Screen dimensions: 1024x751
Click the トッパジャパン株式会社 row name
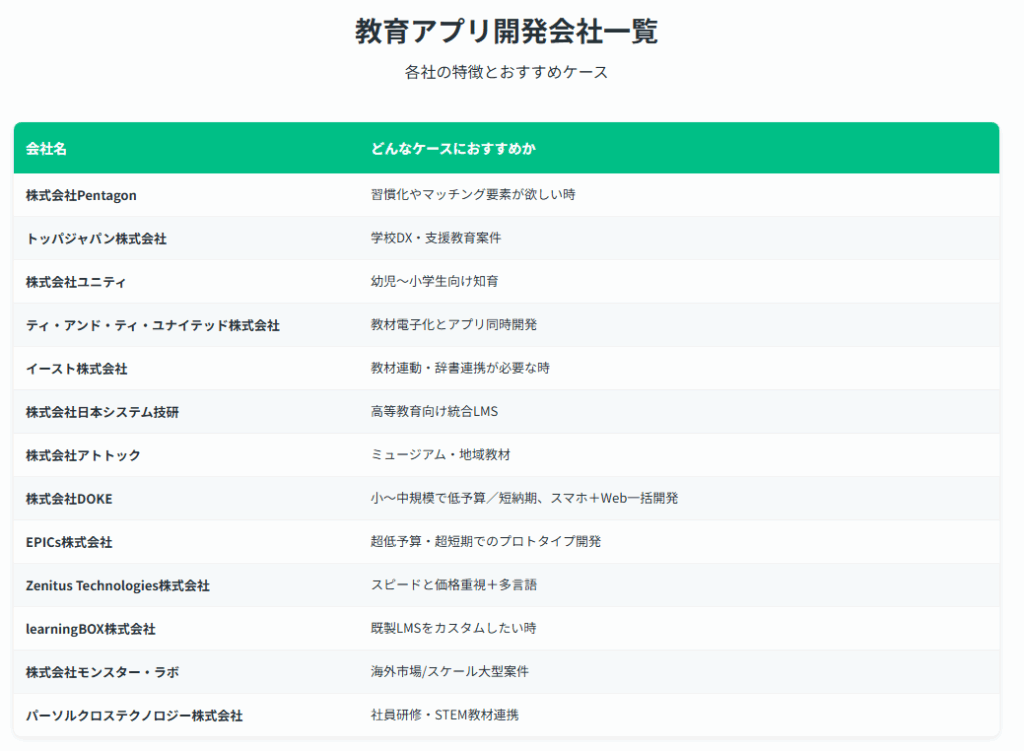point(96,239)
